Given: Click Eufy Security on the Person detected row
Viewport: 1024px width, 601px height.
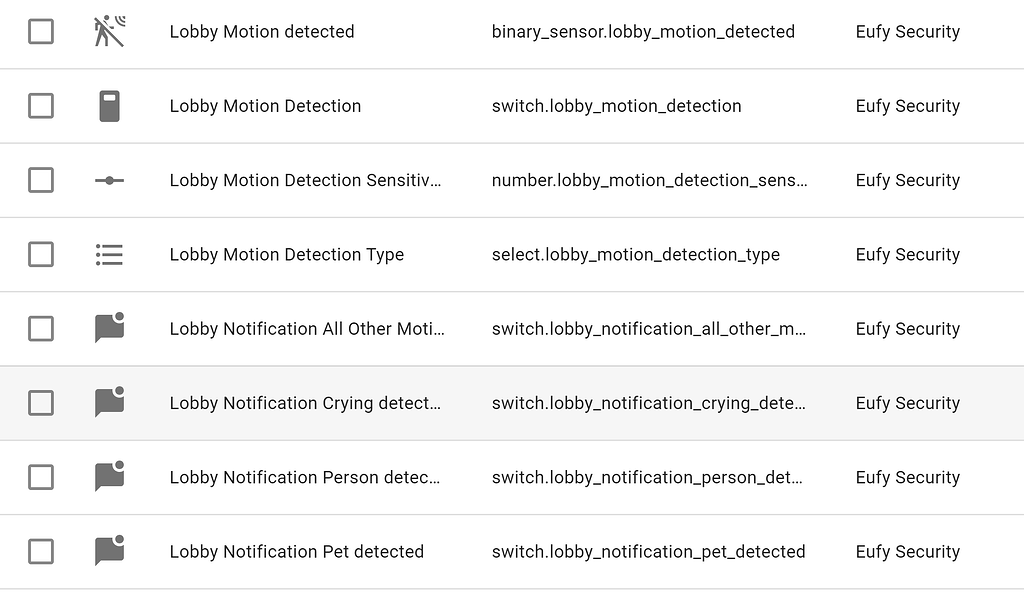Looking at the screenshot, I should 907,477.
